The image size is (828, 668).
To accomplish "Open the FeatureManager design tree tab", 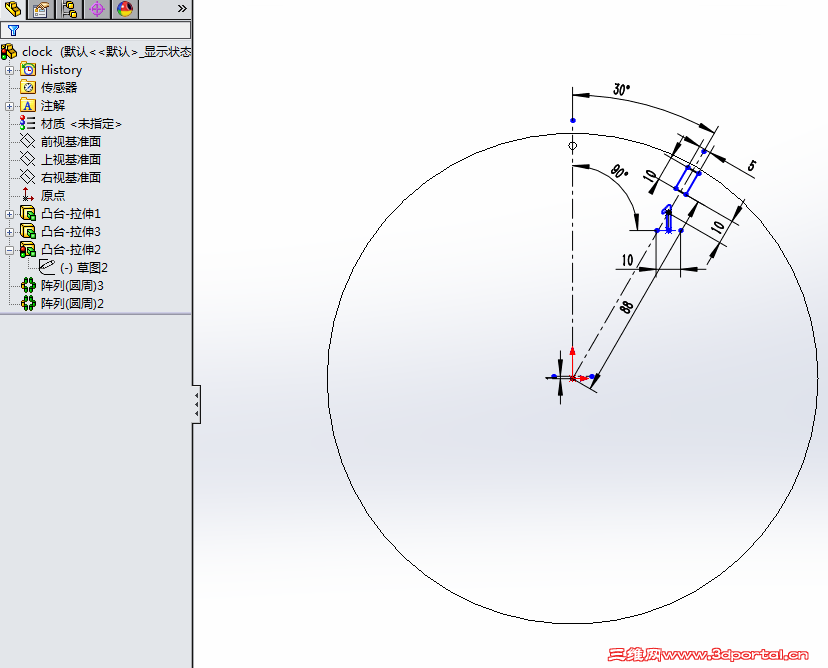I will [13, 9].
